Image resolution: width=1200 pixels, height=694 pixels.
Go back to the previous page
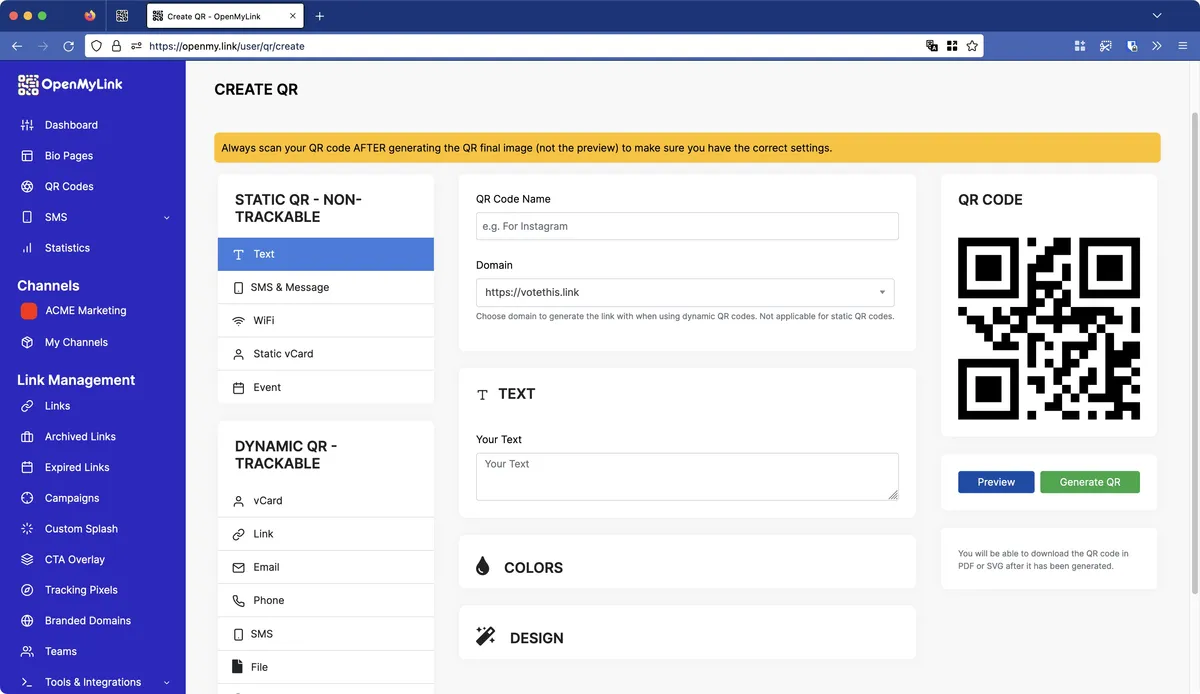point(17,46)
